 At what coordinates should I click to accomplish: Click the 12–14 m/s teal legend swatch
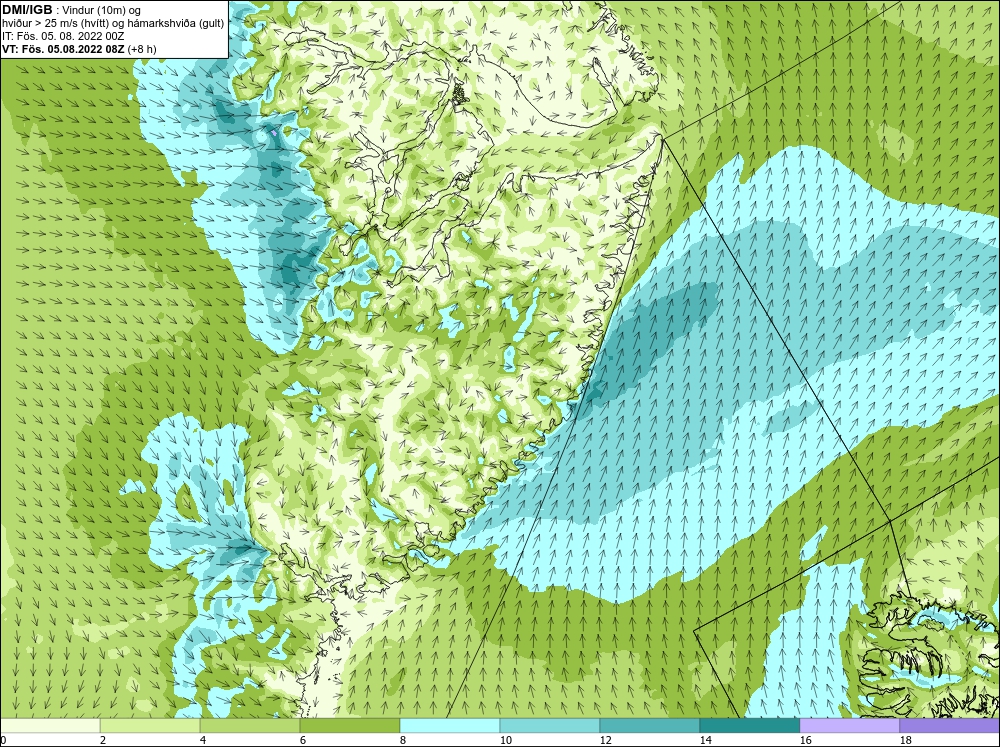tap(650, 725)
